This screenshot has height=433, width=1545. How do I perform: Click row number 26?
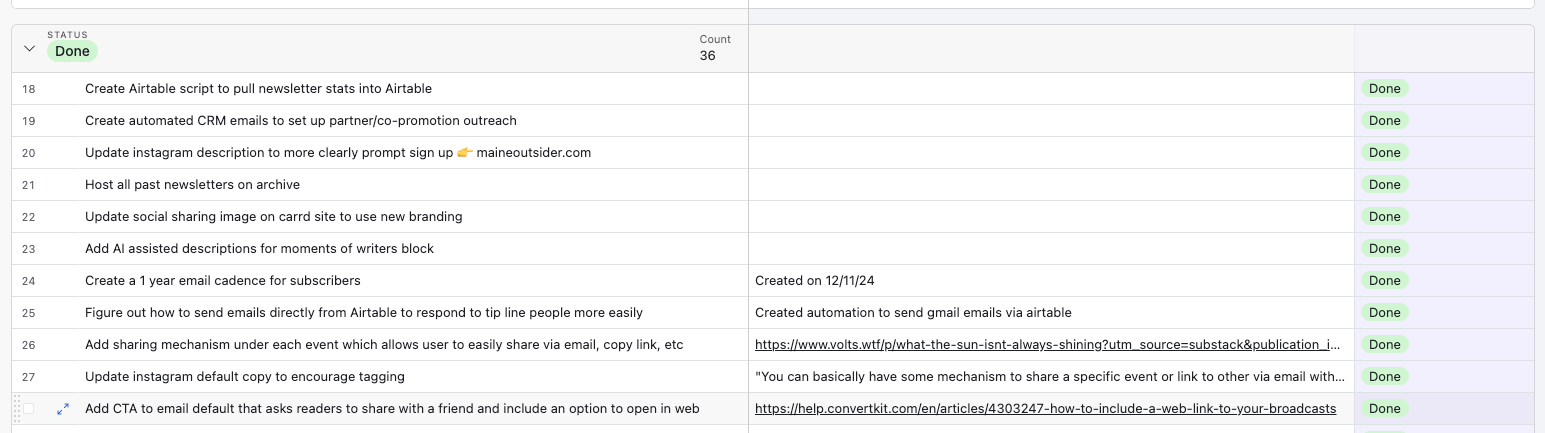[x=28, y=345]
